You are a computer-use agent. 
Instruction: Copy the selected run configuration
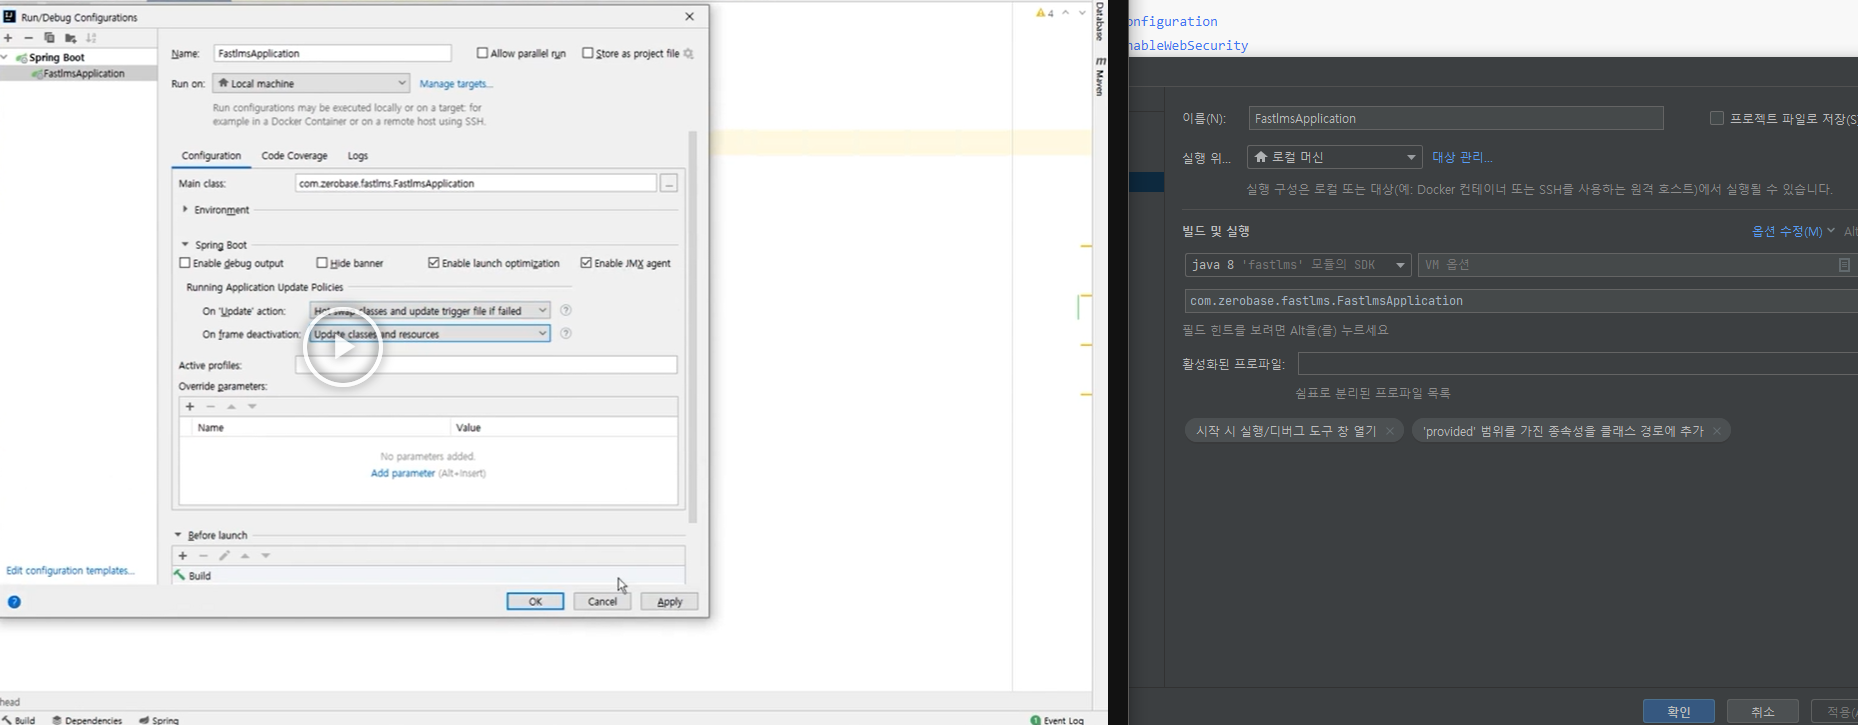tap(49, 38)
